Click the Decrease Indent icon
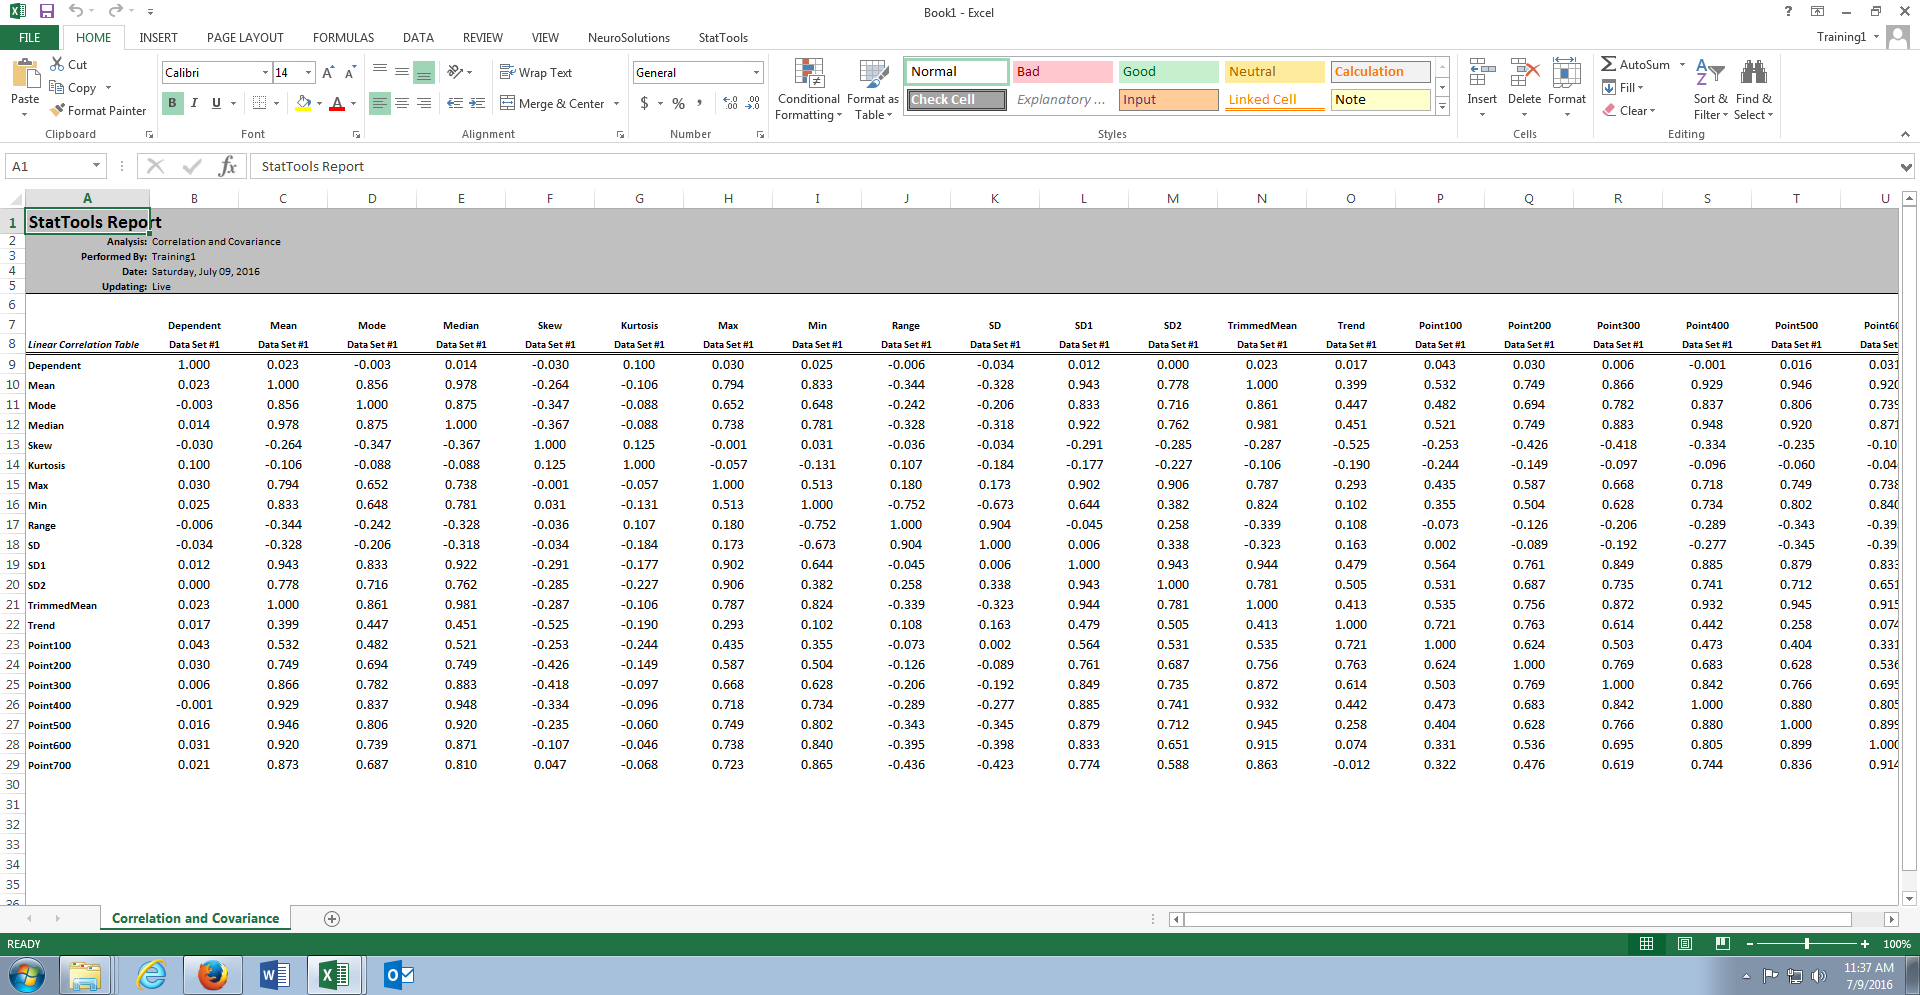Viewport: 1920px width, 995px height. click(455, 103)
